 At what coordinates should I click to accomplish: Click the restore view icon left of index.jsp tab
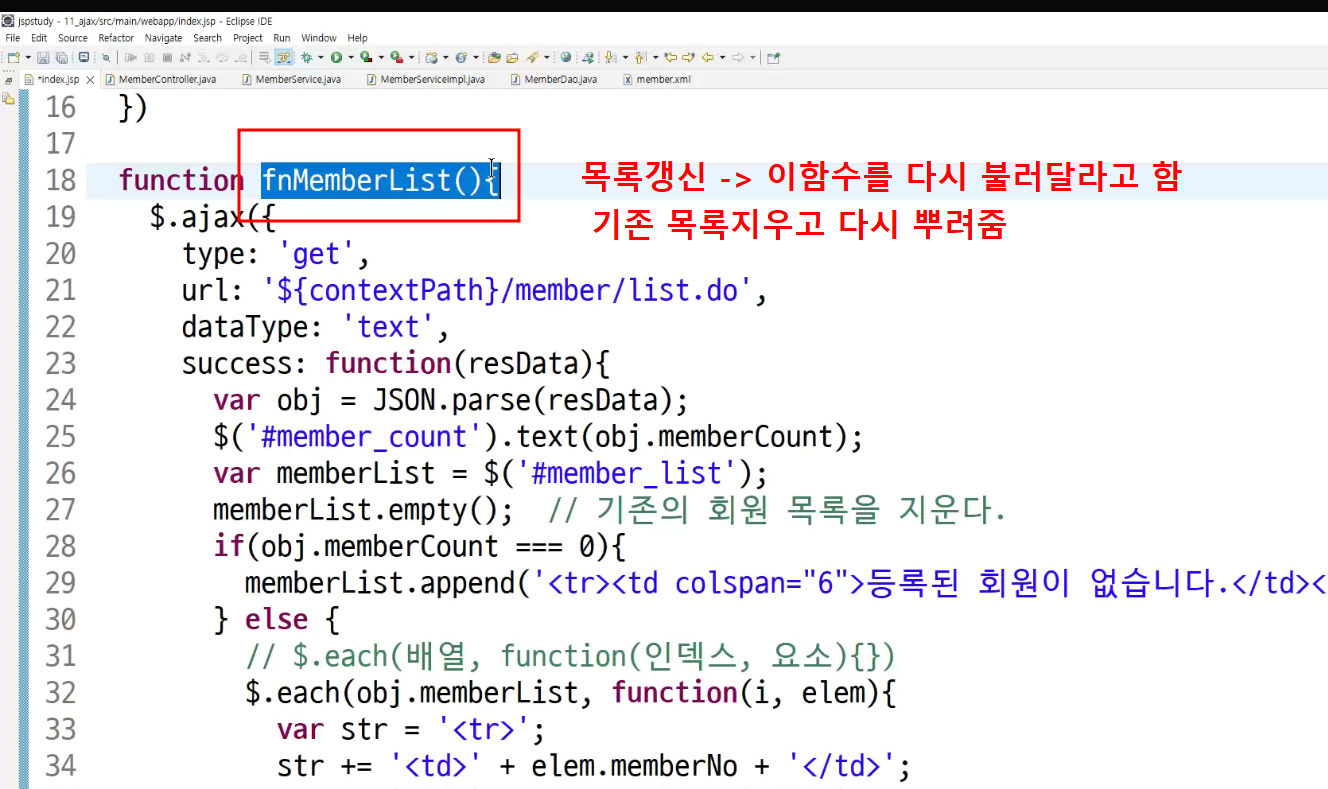pos(8,81)
